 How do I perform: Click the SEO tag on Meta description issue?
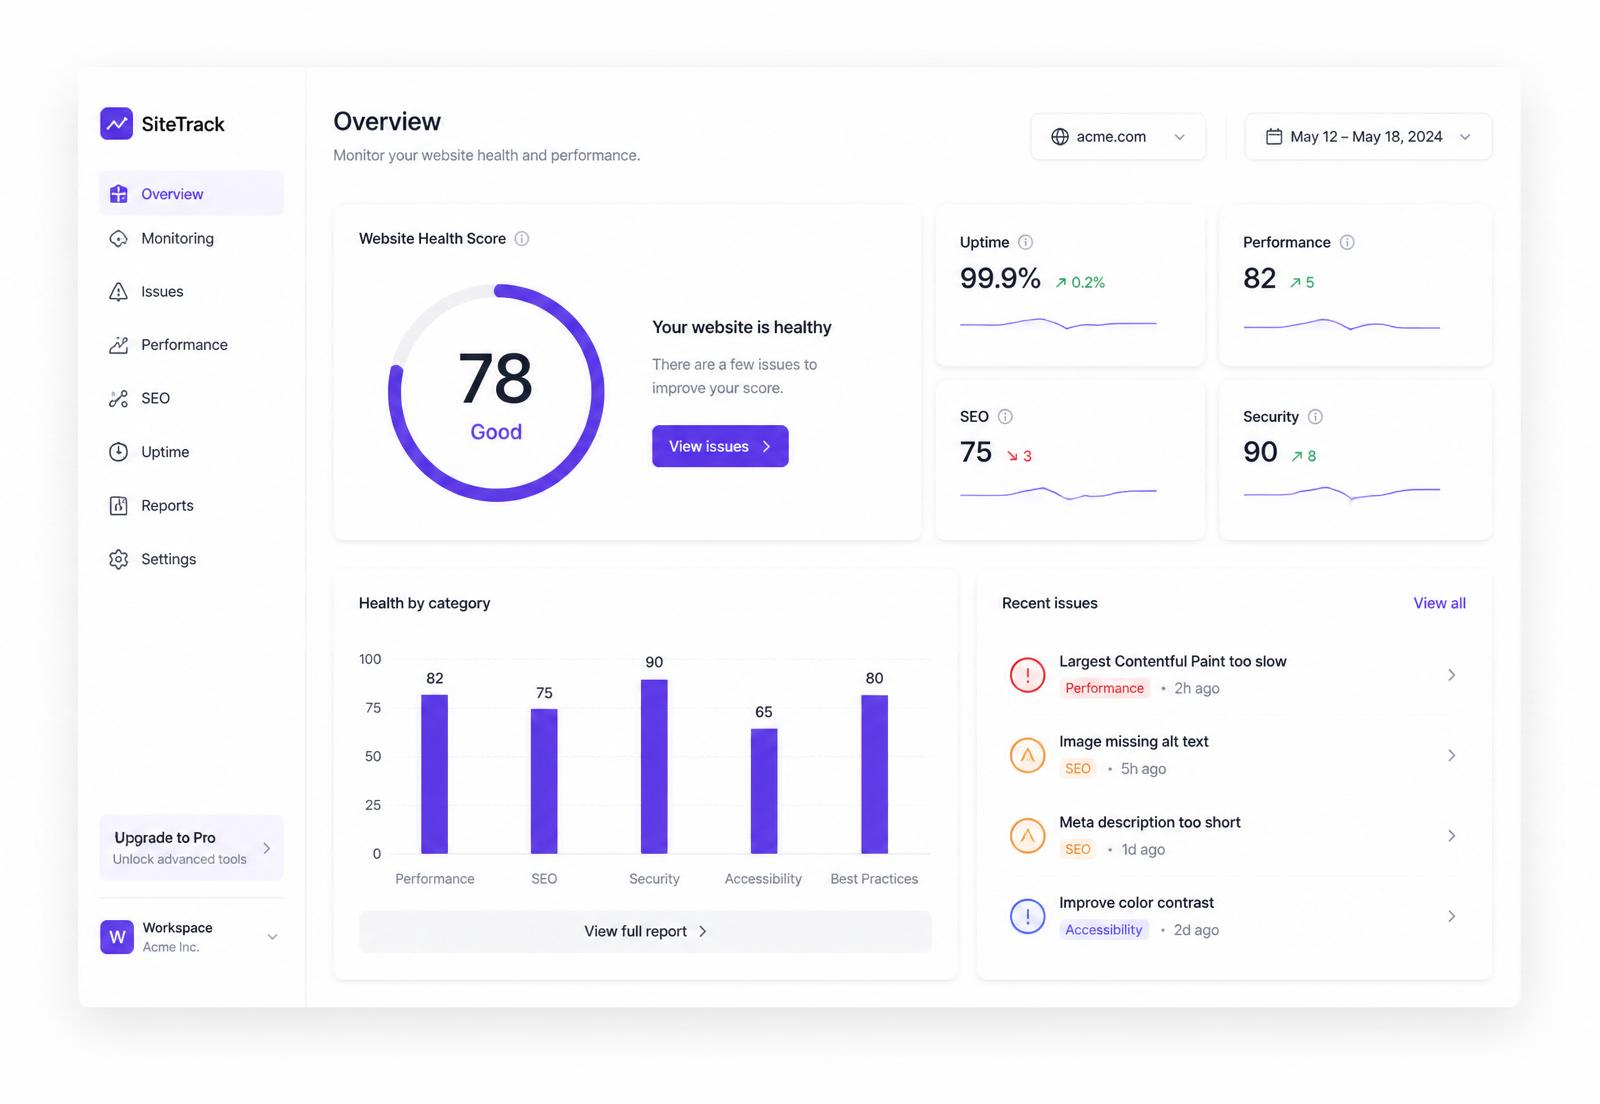1078,849
